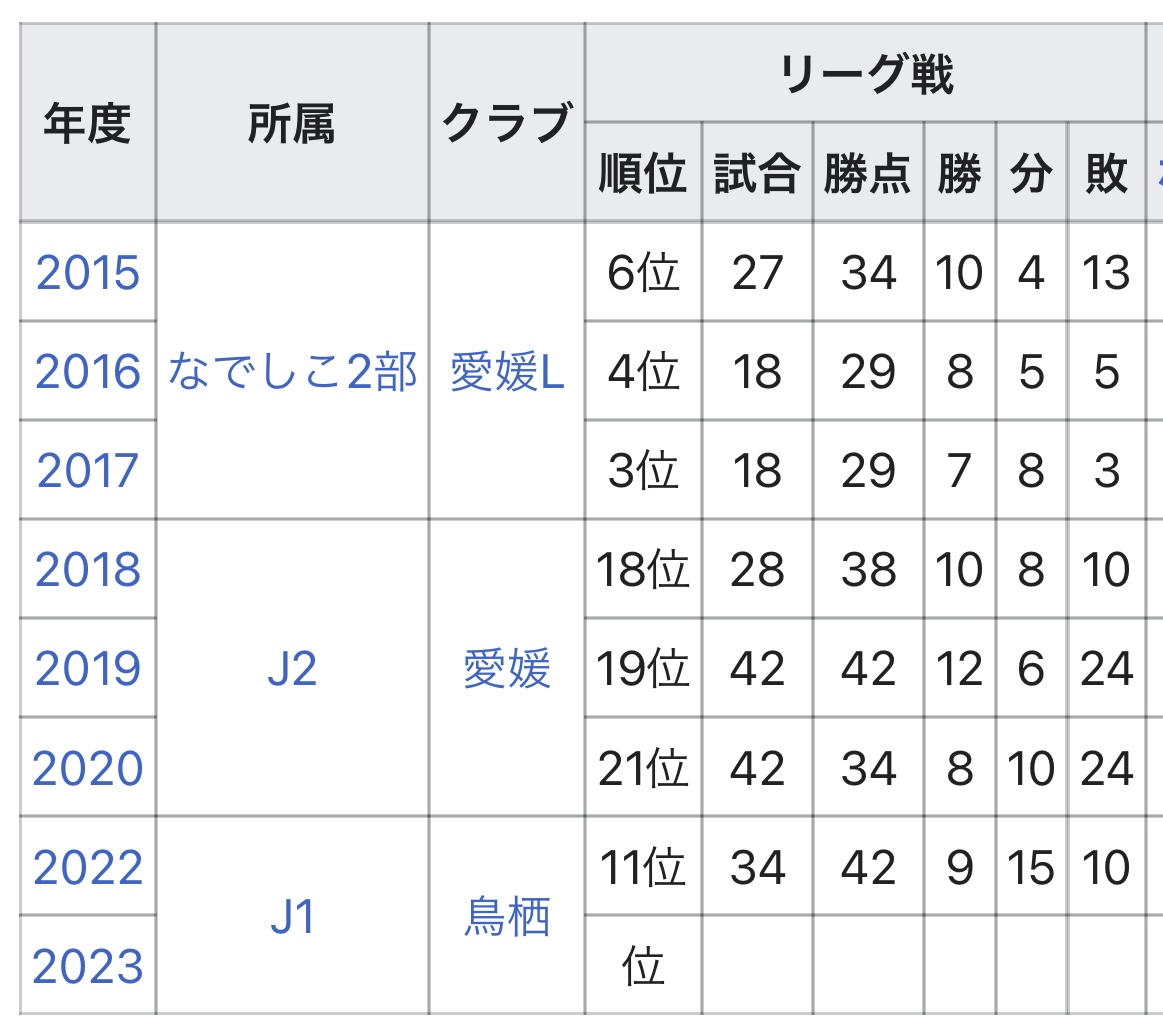The image size is (1163, 1030).
Task: Open the 愛媛L club link
Action: point(507,372)
